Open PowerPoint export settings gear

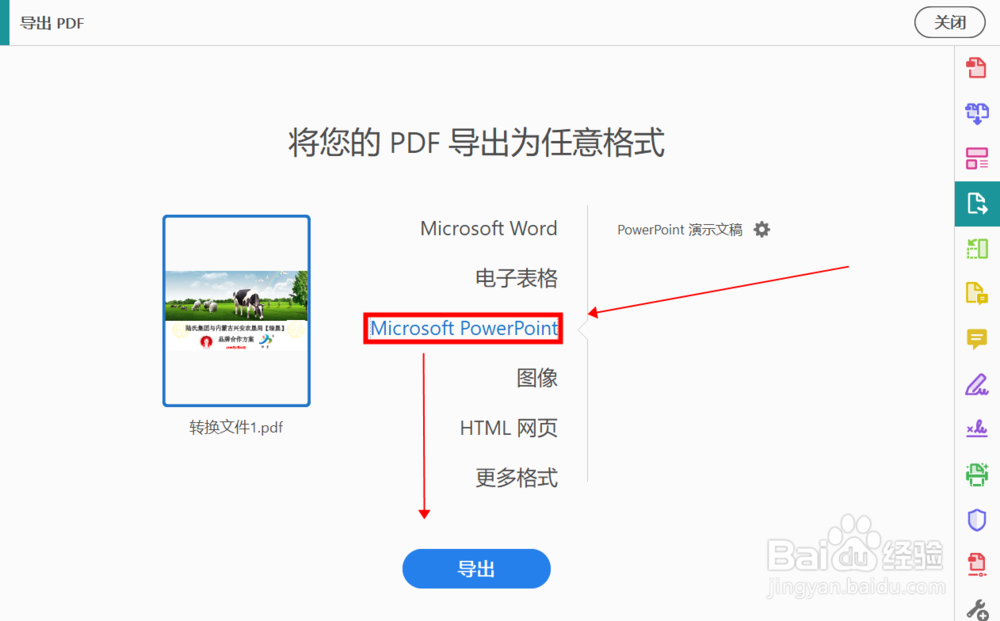tap(761, 230)
